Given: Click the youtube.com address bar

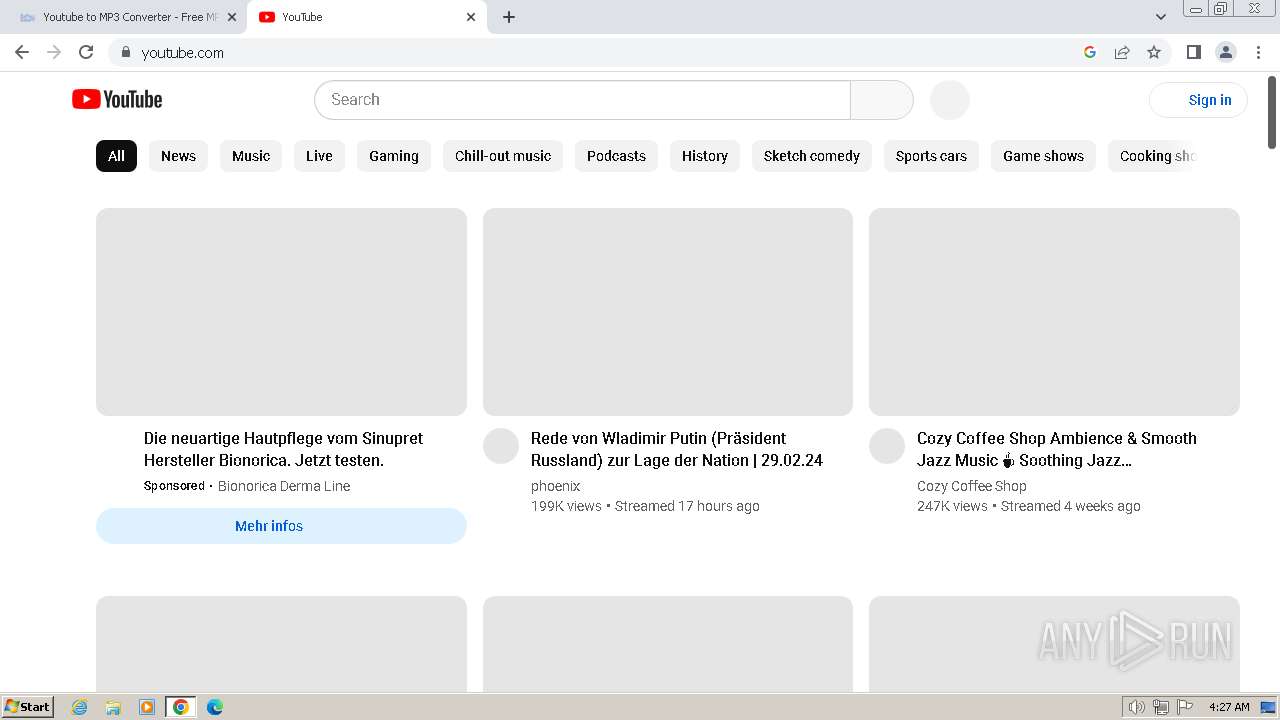Looking at the screenshot, I should [600, 52].
